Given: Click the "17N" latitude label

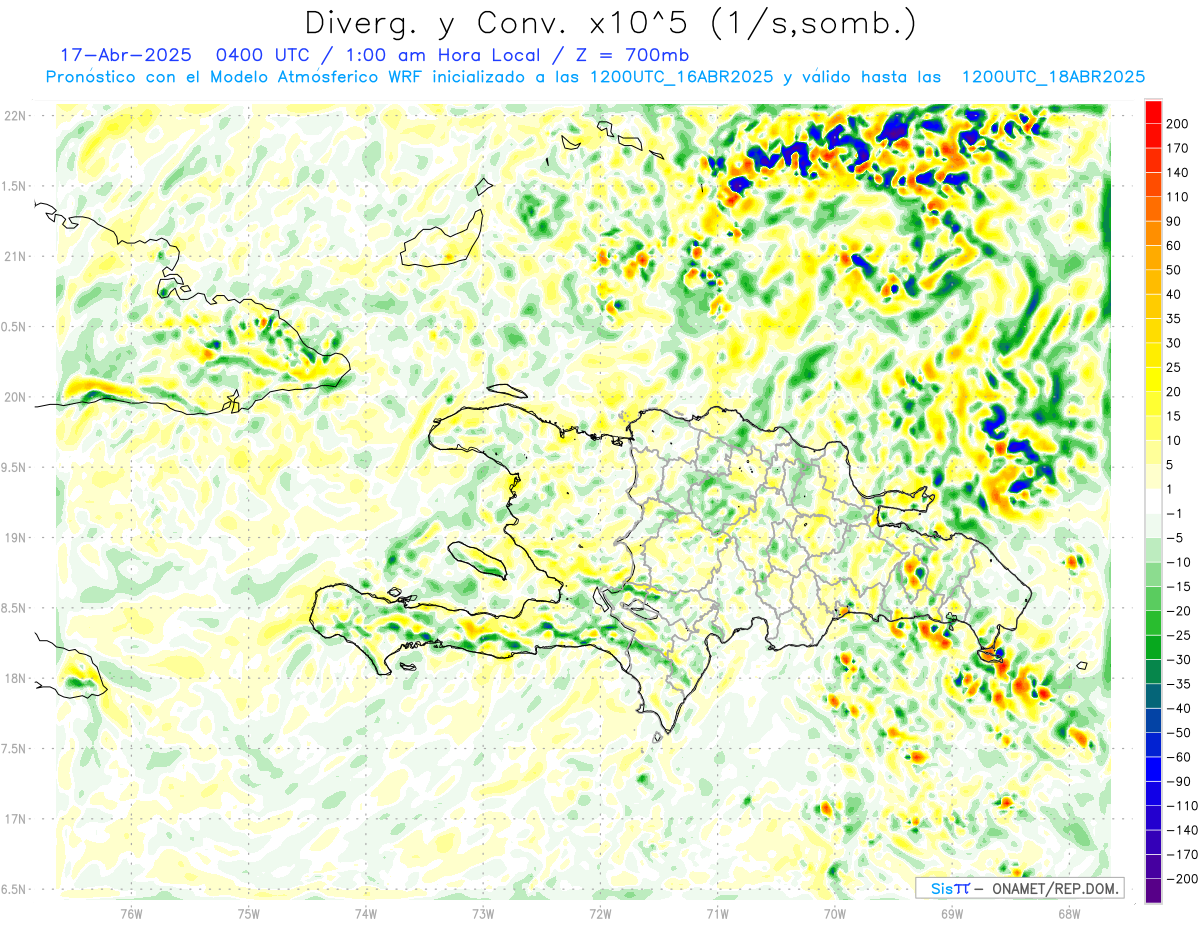Looking at the screenshot, I should (14, 818).
